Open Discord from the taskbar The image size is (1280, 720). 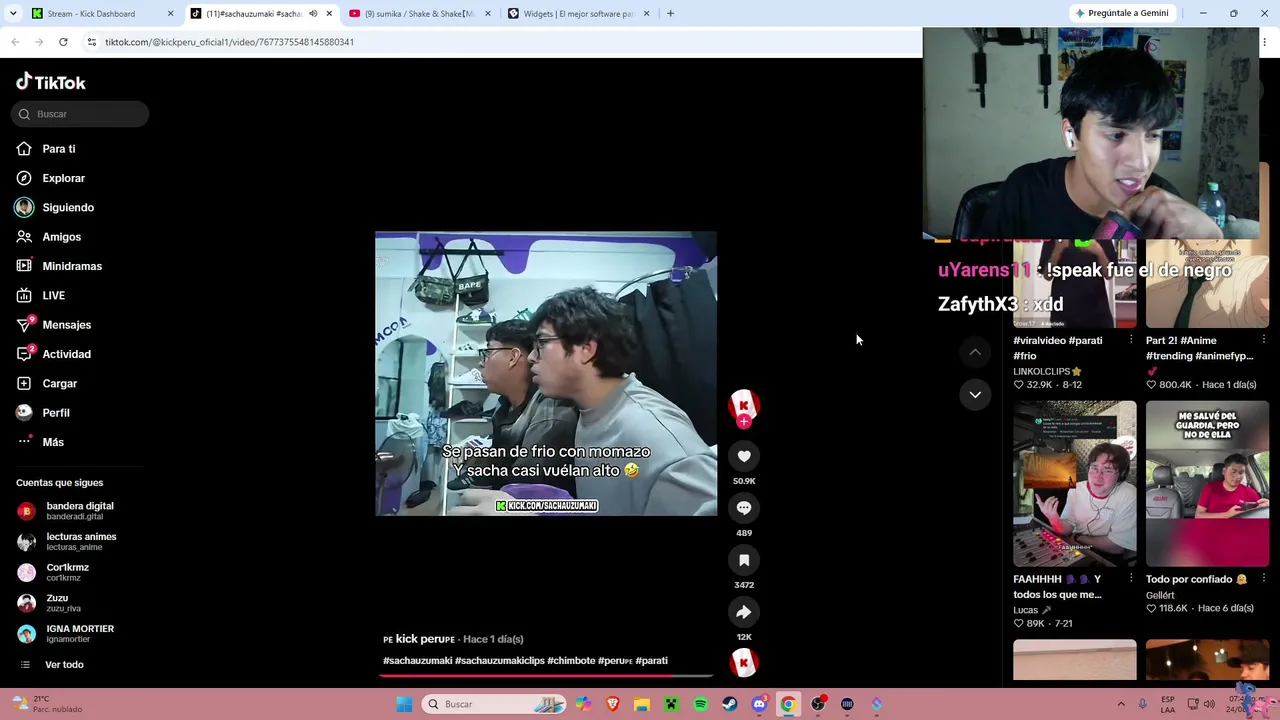pos(759,704)
